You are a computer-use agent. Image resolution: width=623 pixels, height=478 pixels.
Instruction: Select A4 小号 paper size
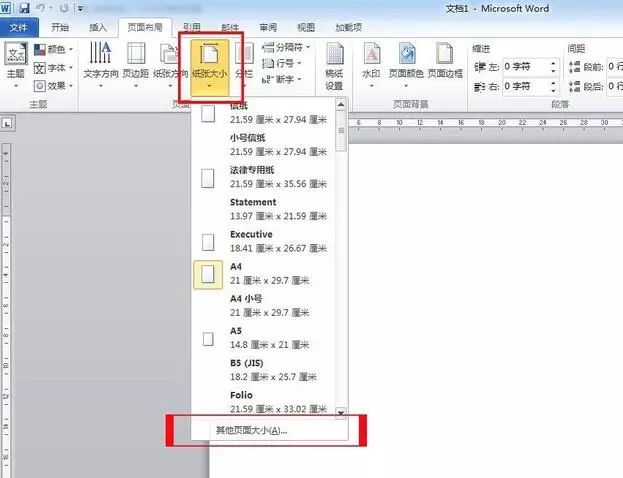pos(263,306)
